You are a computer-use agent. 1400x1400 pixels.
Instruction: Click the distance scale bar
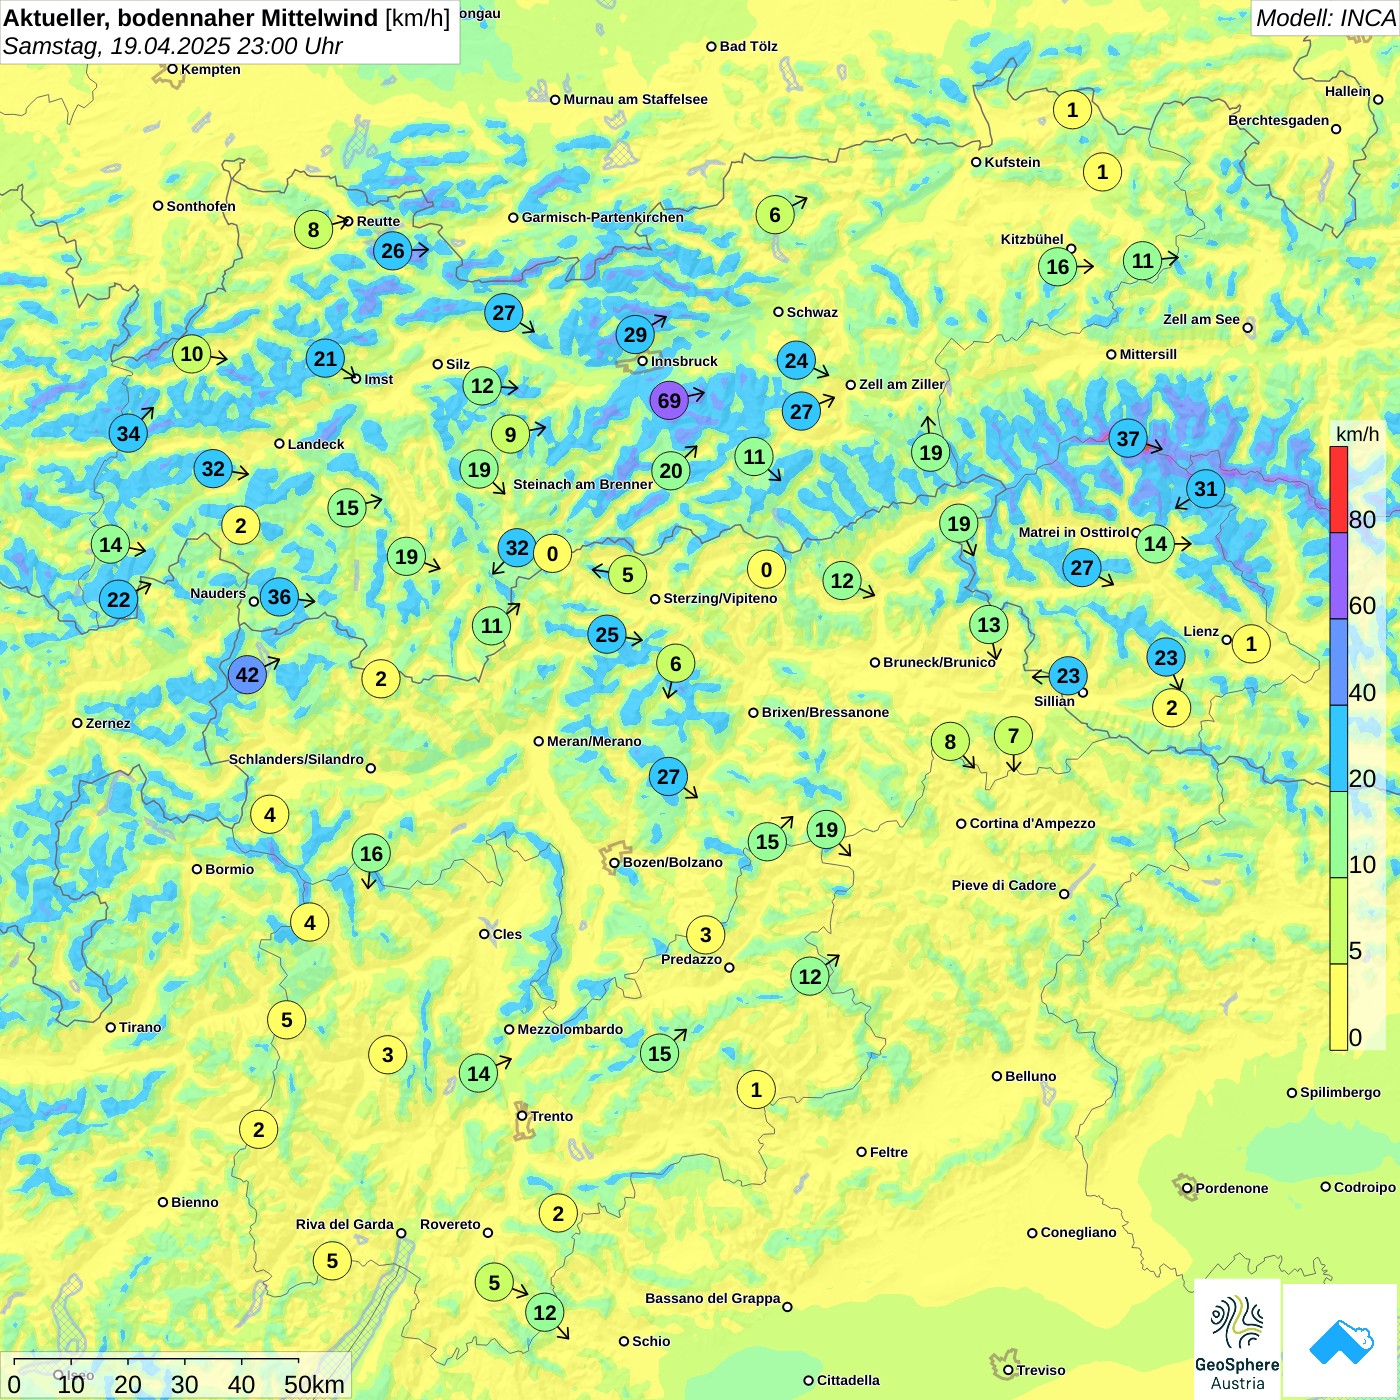[x=175, y=1376]
